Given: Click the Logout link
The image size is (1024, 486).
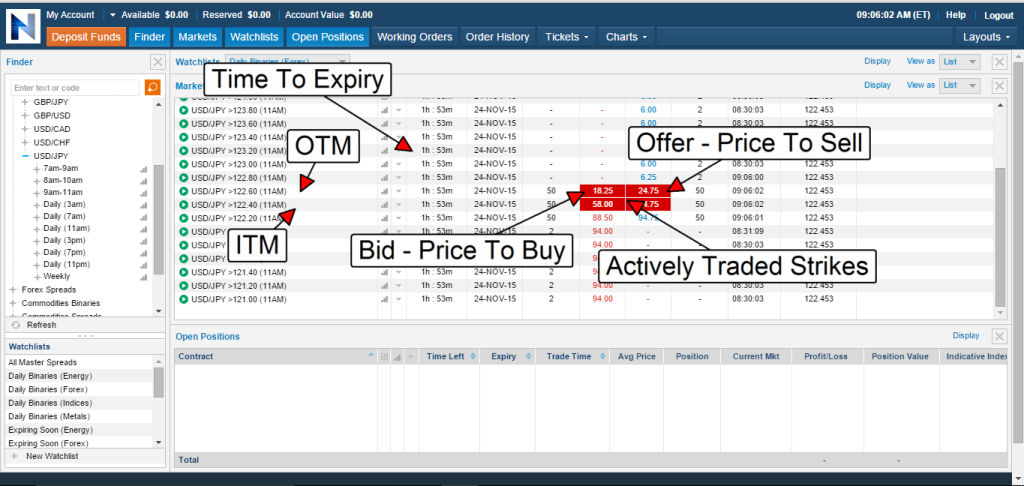Looking at the screenshot, I should pos(999,15).
